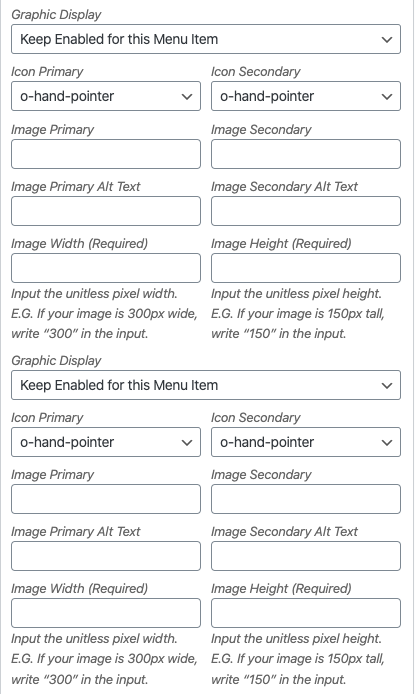The width and height of the screenshot is (416, 694).
Task: Click the second section's Image Width field
Action: tap(106, 613)
